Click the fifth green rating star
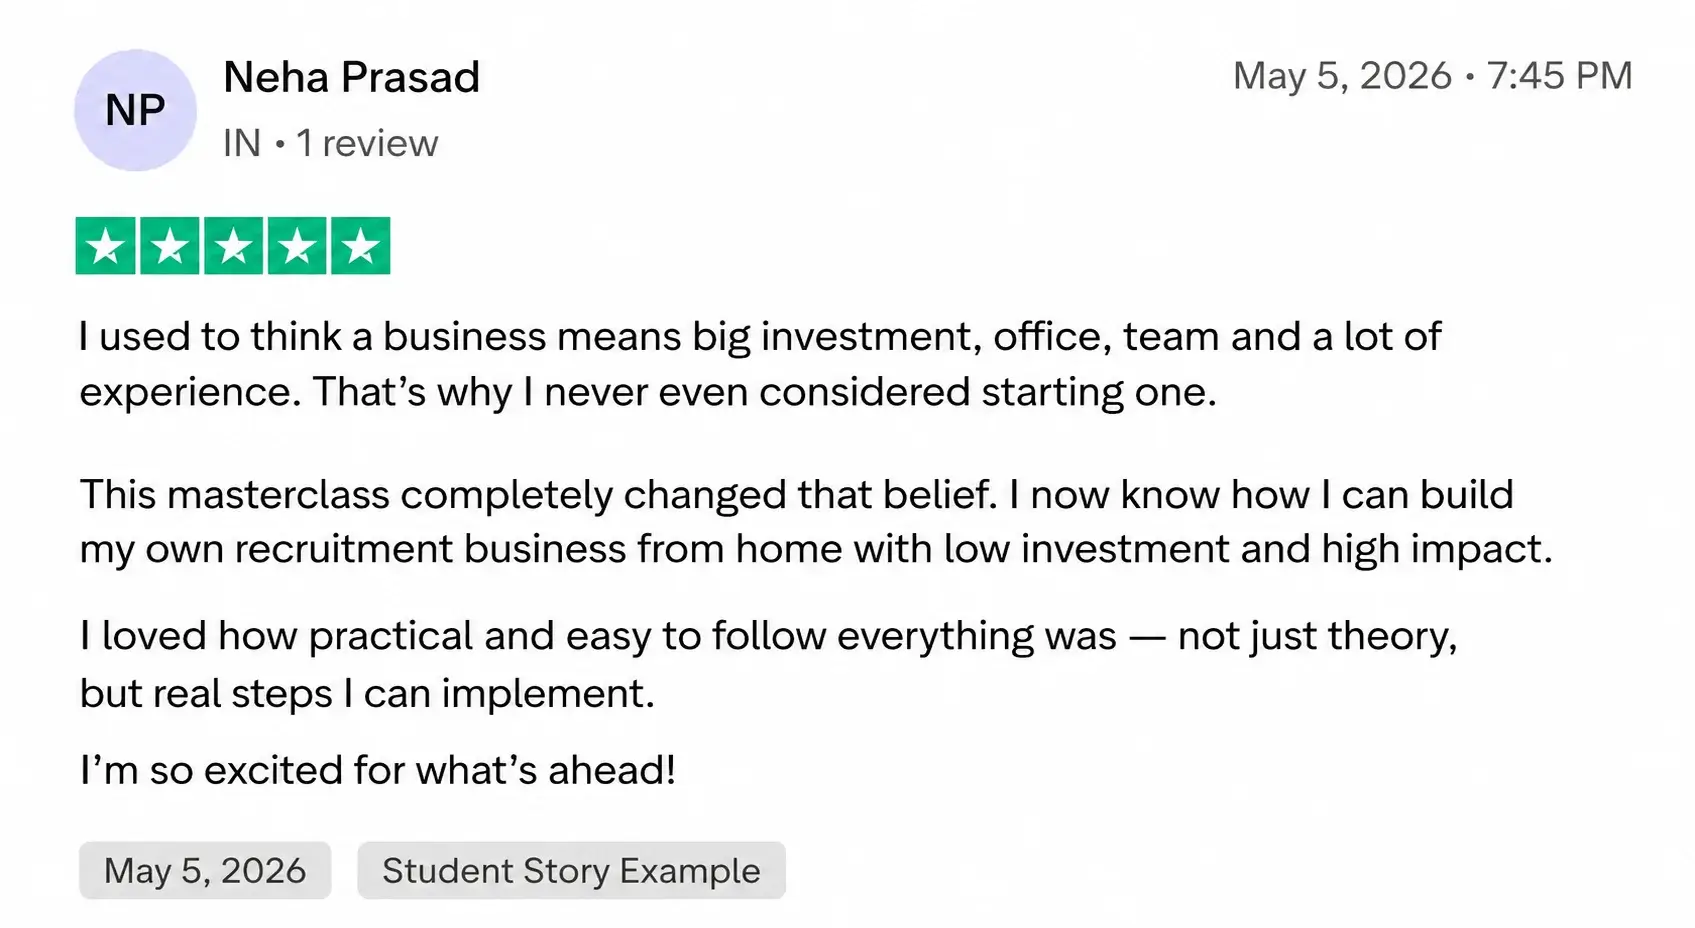Screen dimensions: 1695x928 click(361, 246)
